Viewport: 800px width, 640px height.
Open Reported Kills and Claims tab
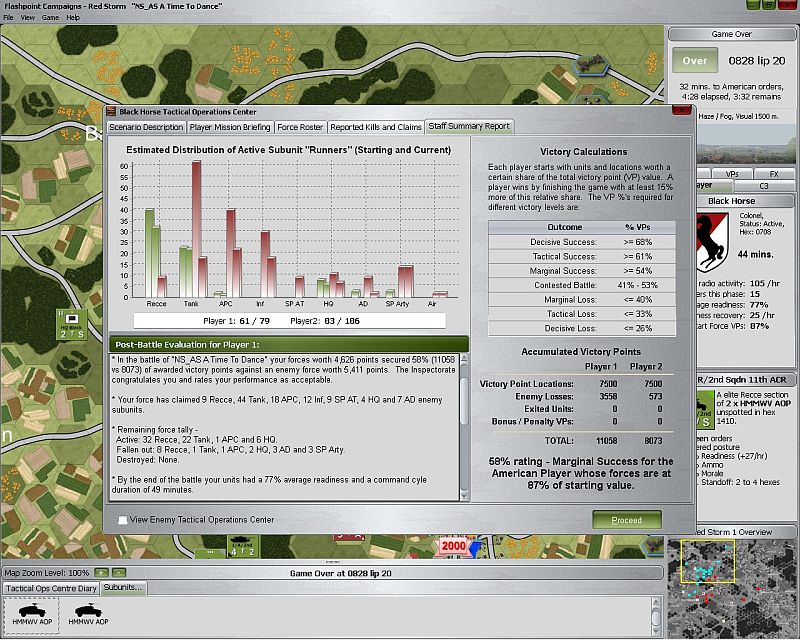[376, 127]
